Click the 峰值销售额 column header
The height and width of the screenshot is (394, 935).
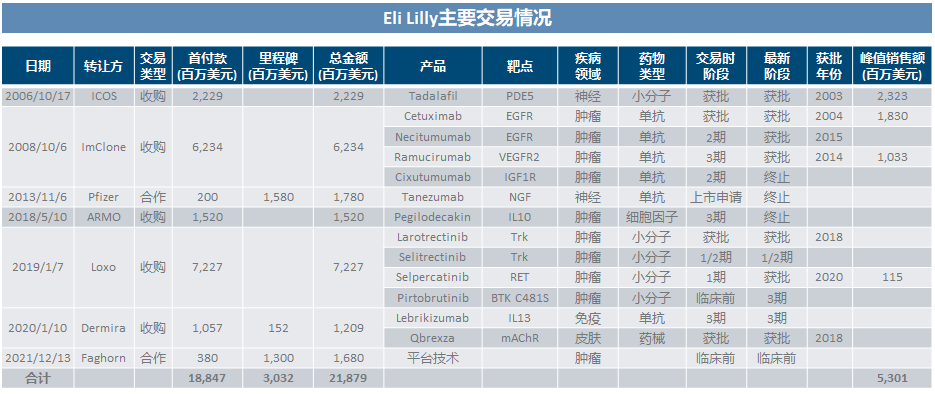click(892, 66)
